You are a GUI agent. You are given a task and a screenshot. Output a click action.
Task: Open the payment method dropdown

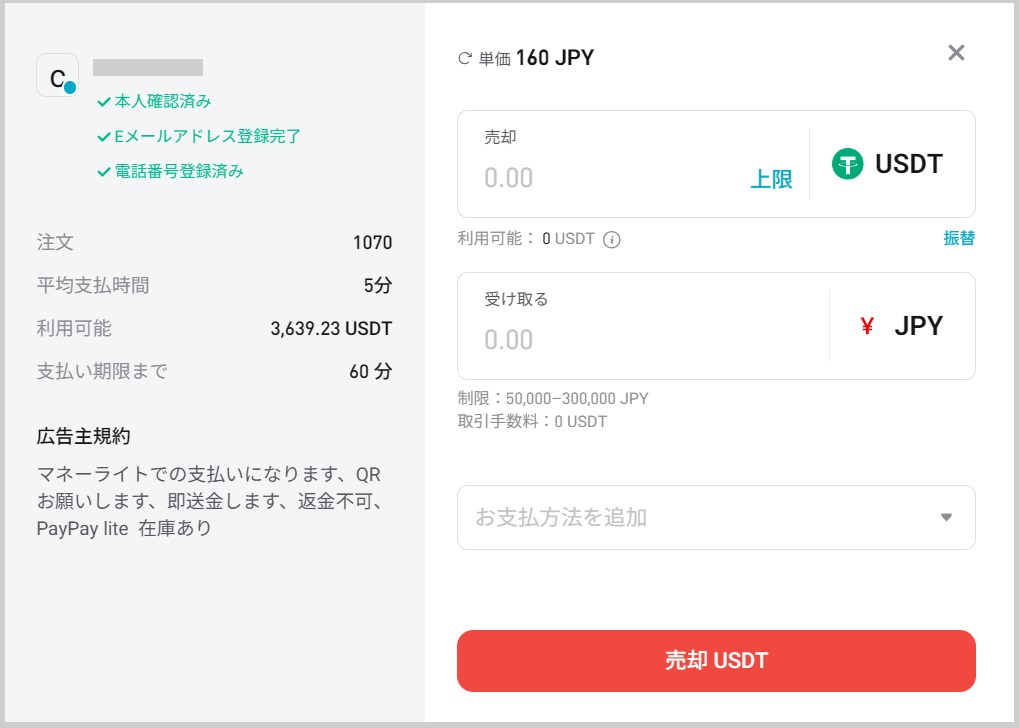(x=700, y=517)
